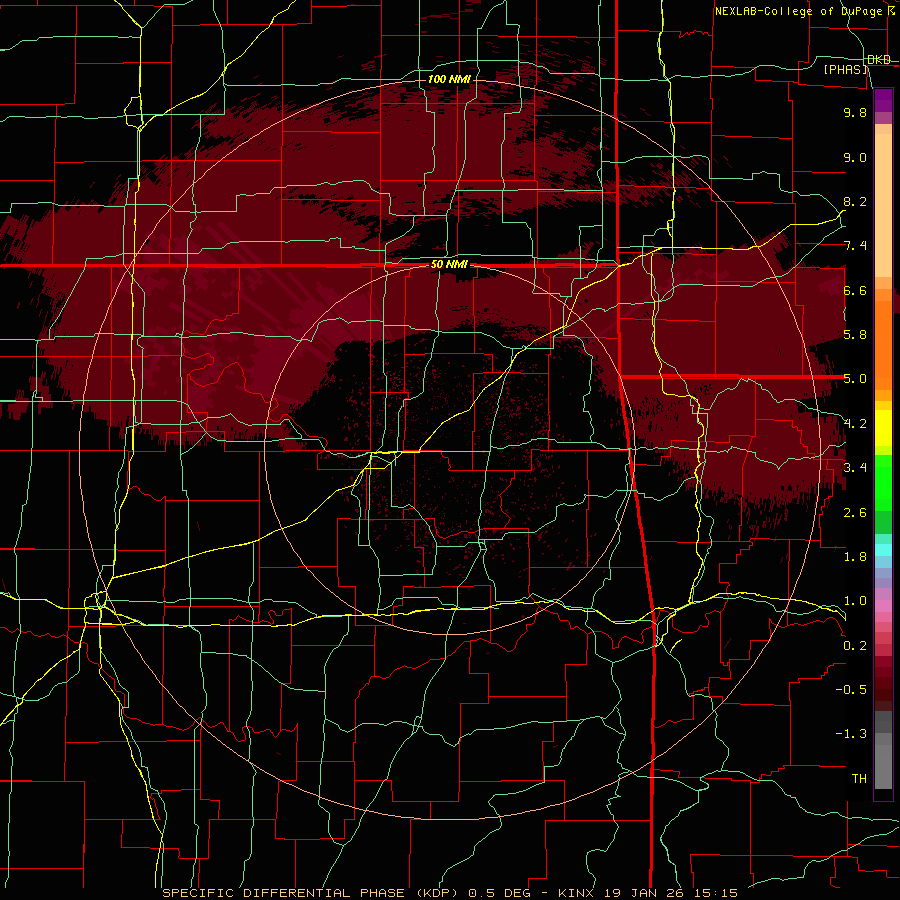
Task: Click the [PHAS] label above the color scale
Action: [845, 69]
